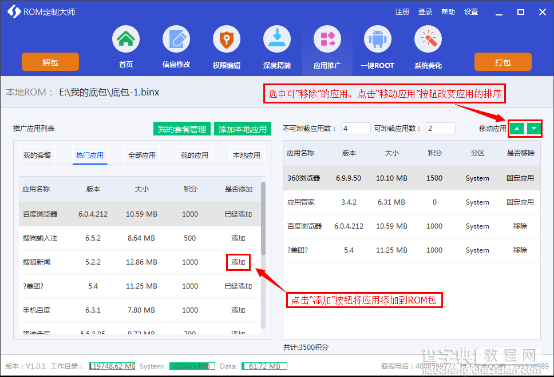The image size is (554, 377).
Task: Move selected app down with the arrow
Action: [x=534, y=129]
